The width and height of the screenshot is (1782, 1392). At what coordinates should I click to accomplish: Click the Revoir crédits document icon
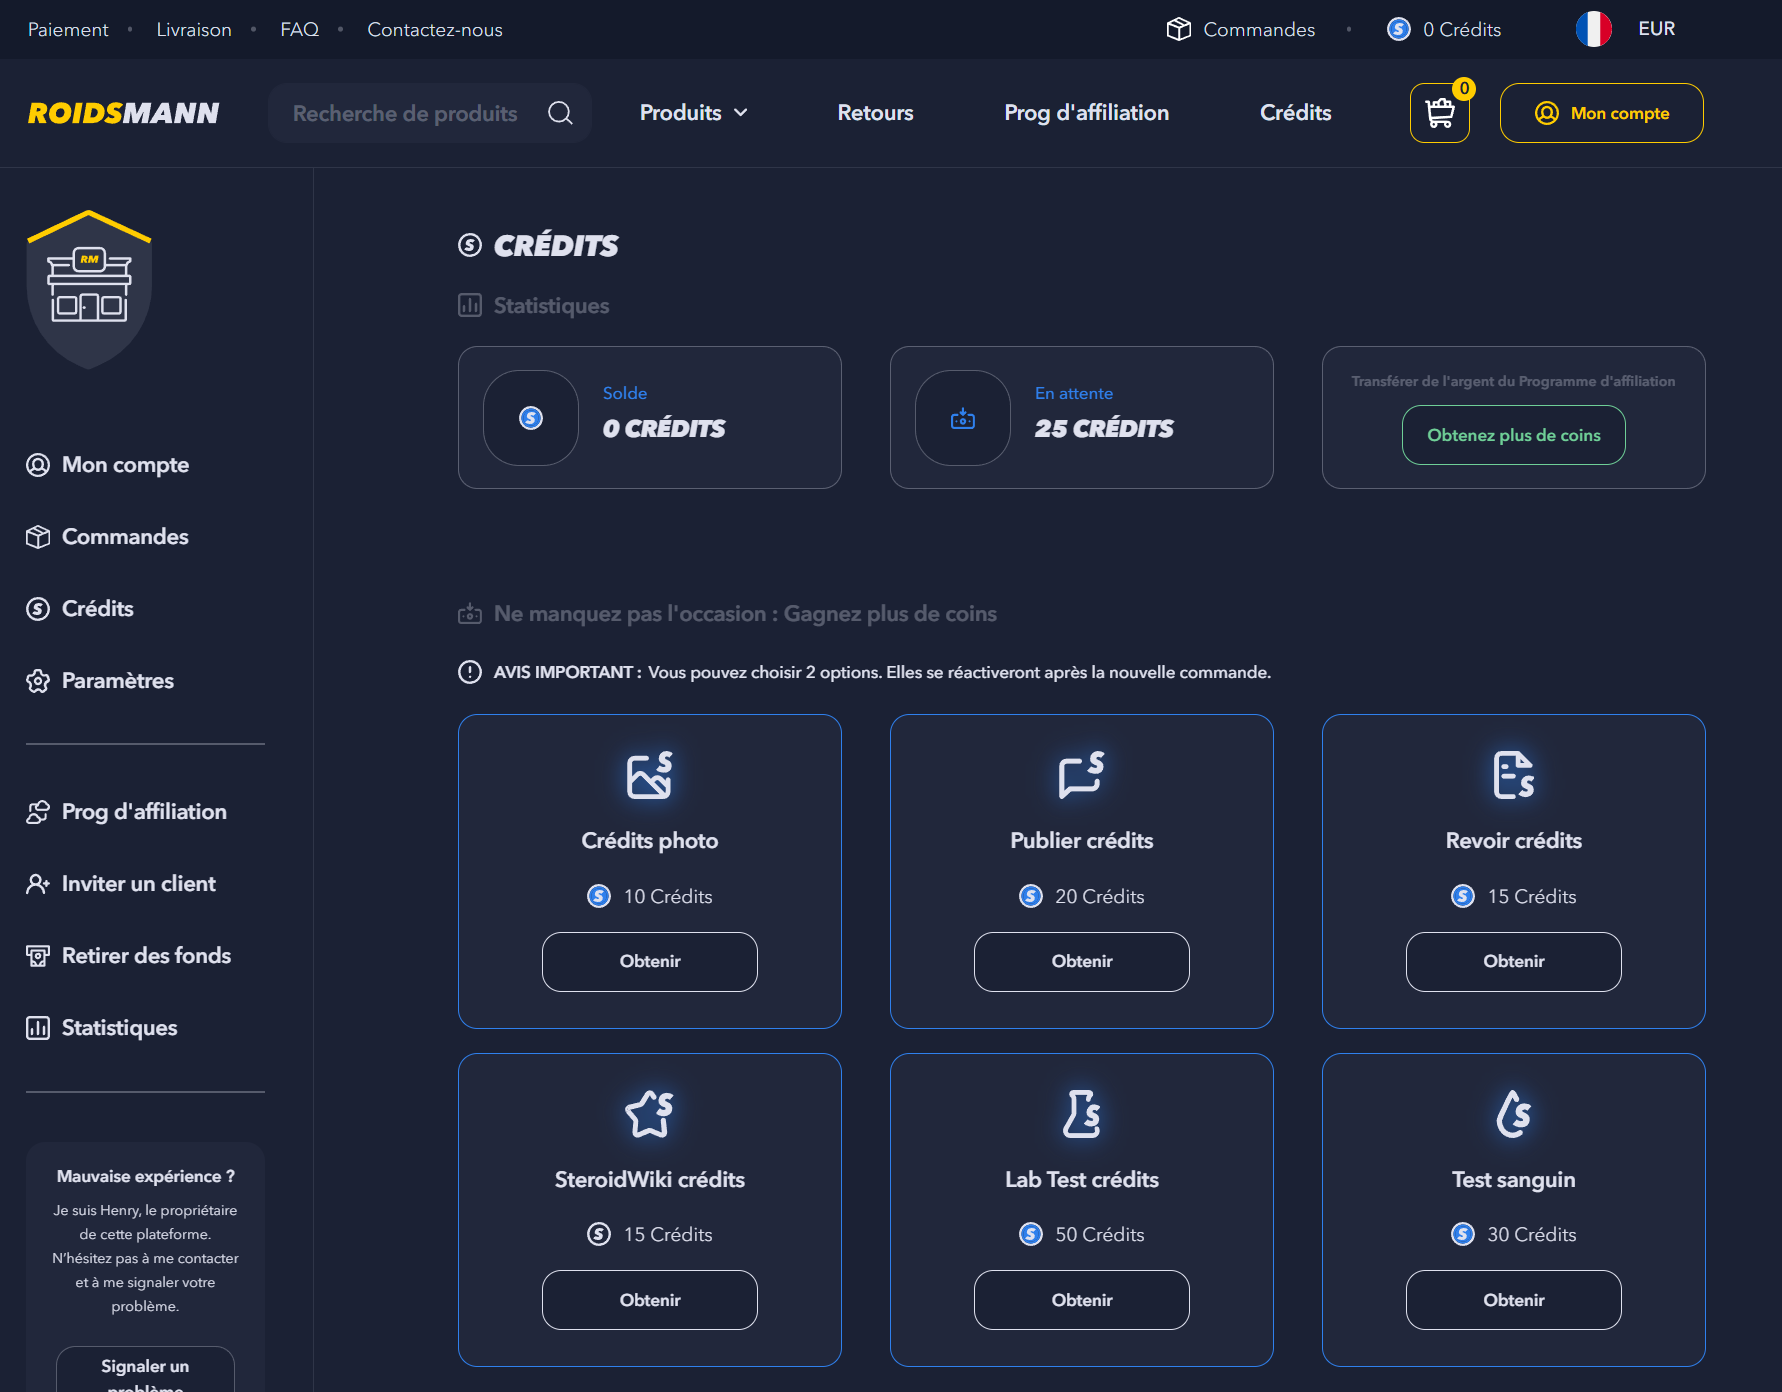click(x=1513, y=775)
